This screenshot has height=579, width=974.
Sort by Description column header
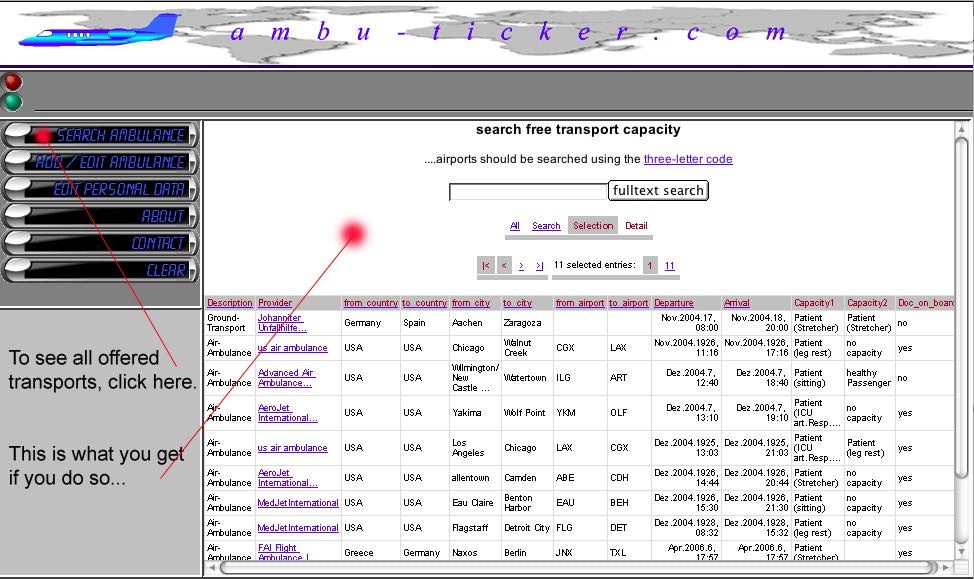[230, 303]
